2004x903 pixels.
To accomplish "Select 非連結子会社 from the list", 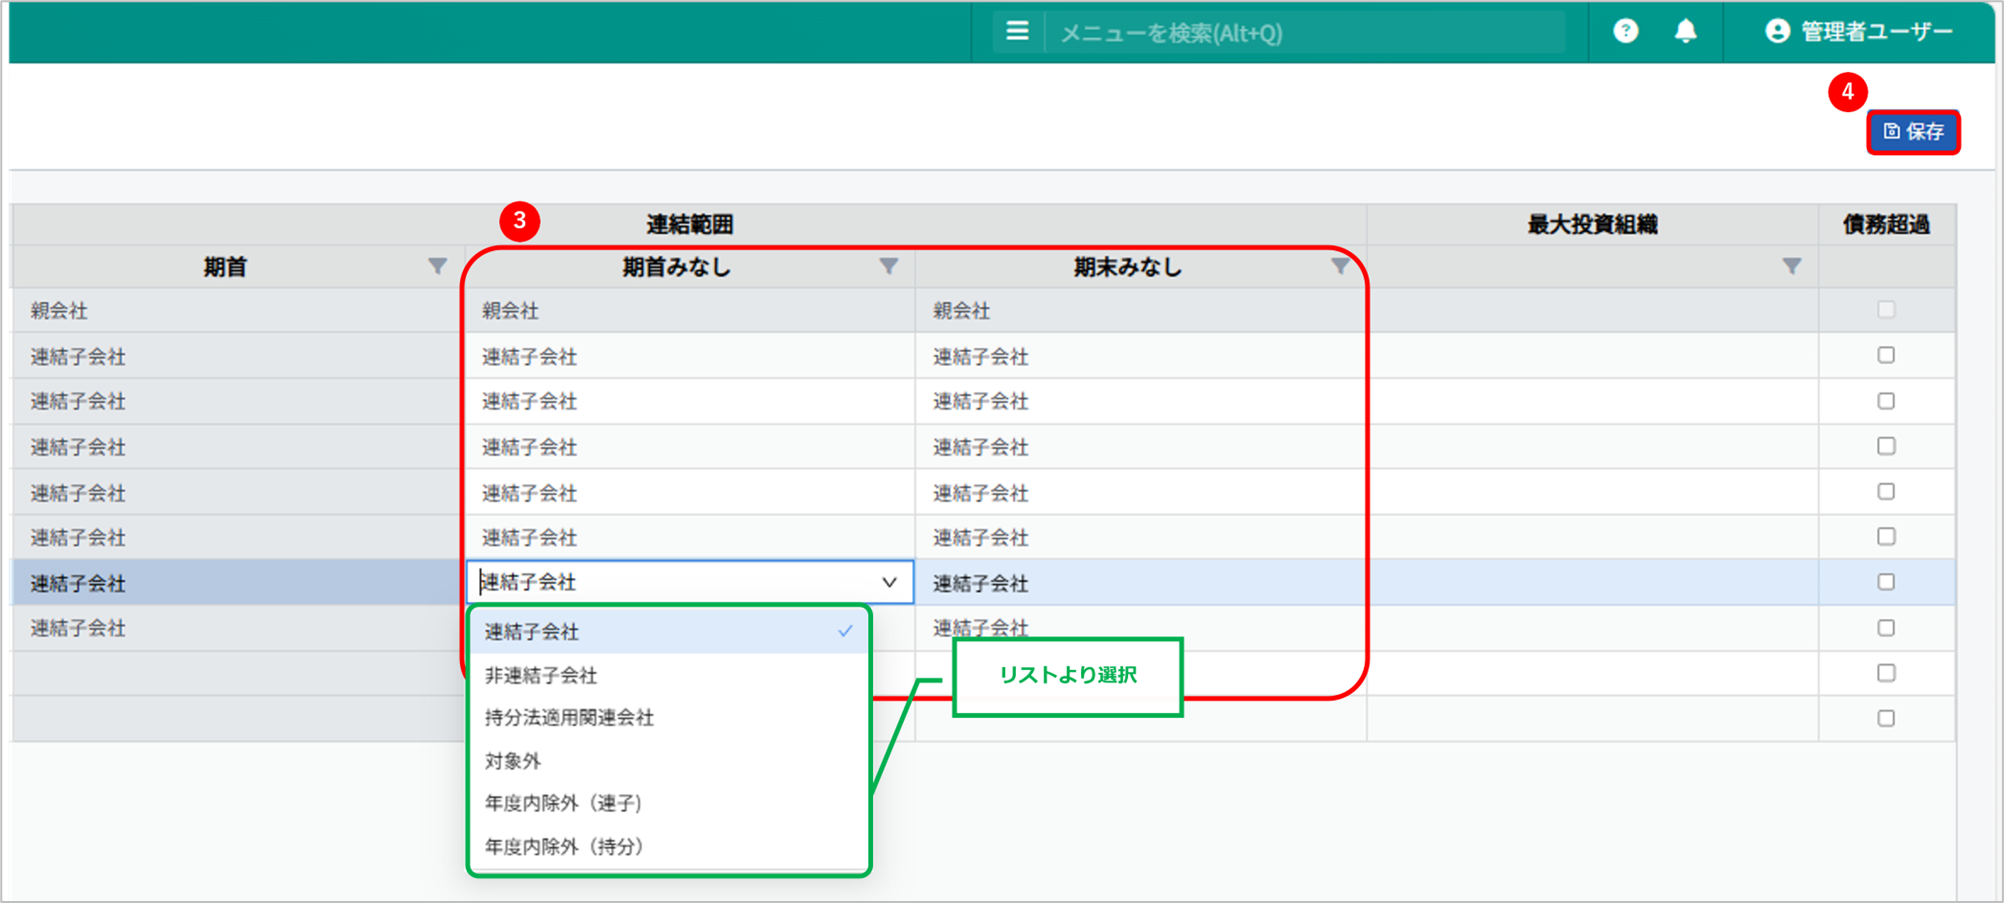I will pyautogui.click(x=541, y=676).
